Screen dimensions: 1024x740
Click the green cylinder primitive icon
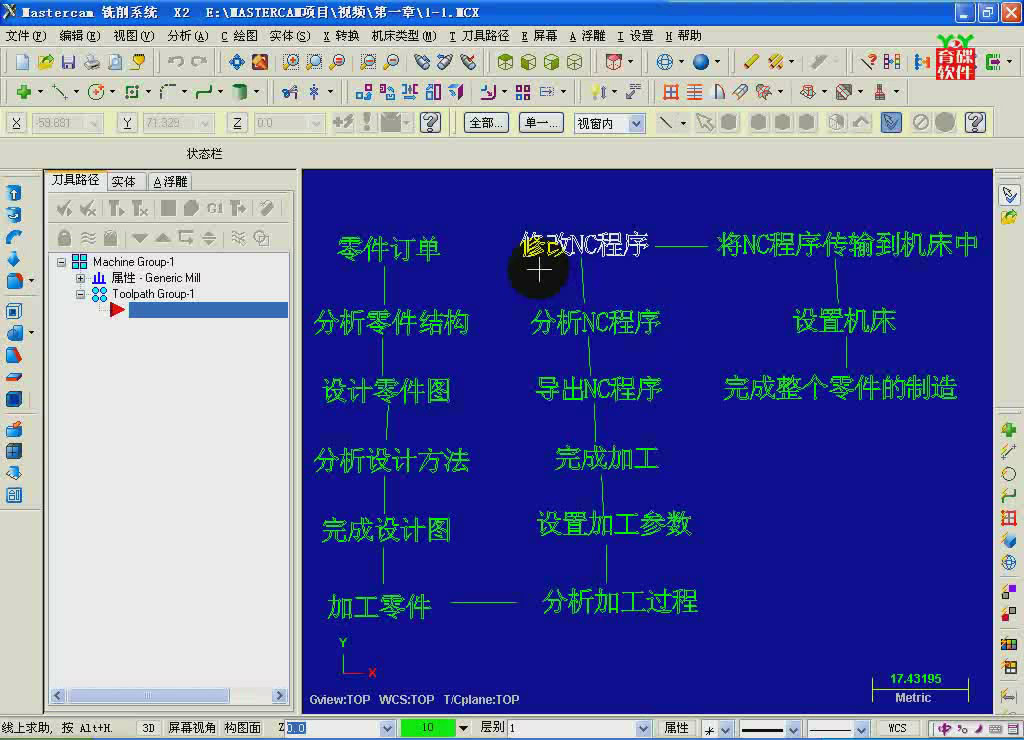240,92
